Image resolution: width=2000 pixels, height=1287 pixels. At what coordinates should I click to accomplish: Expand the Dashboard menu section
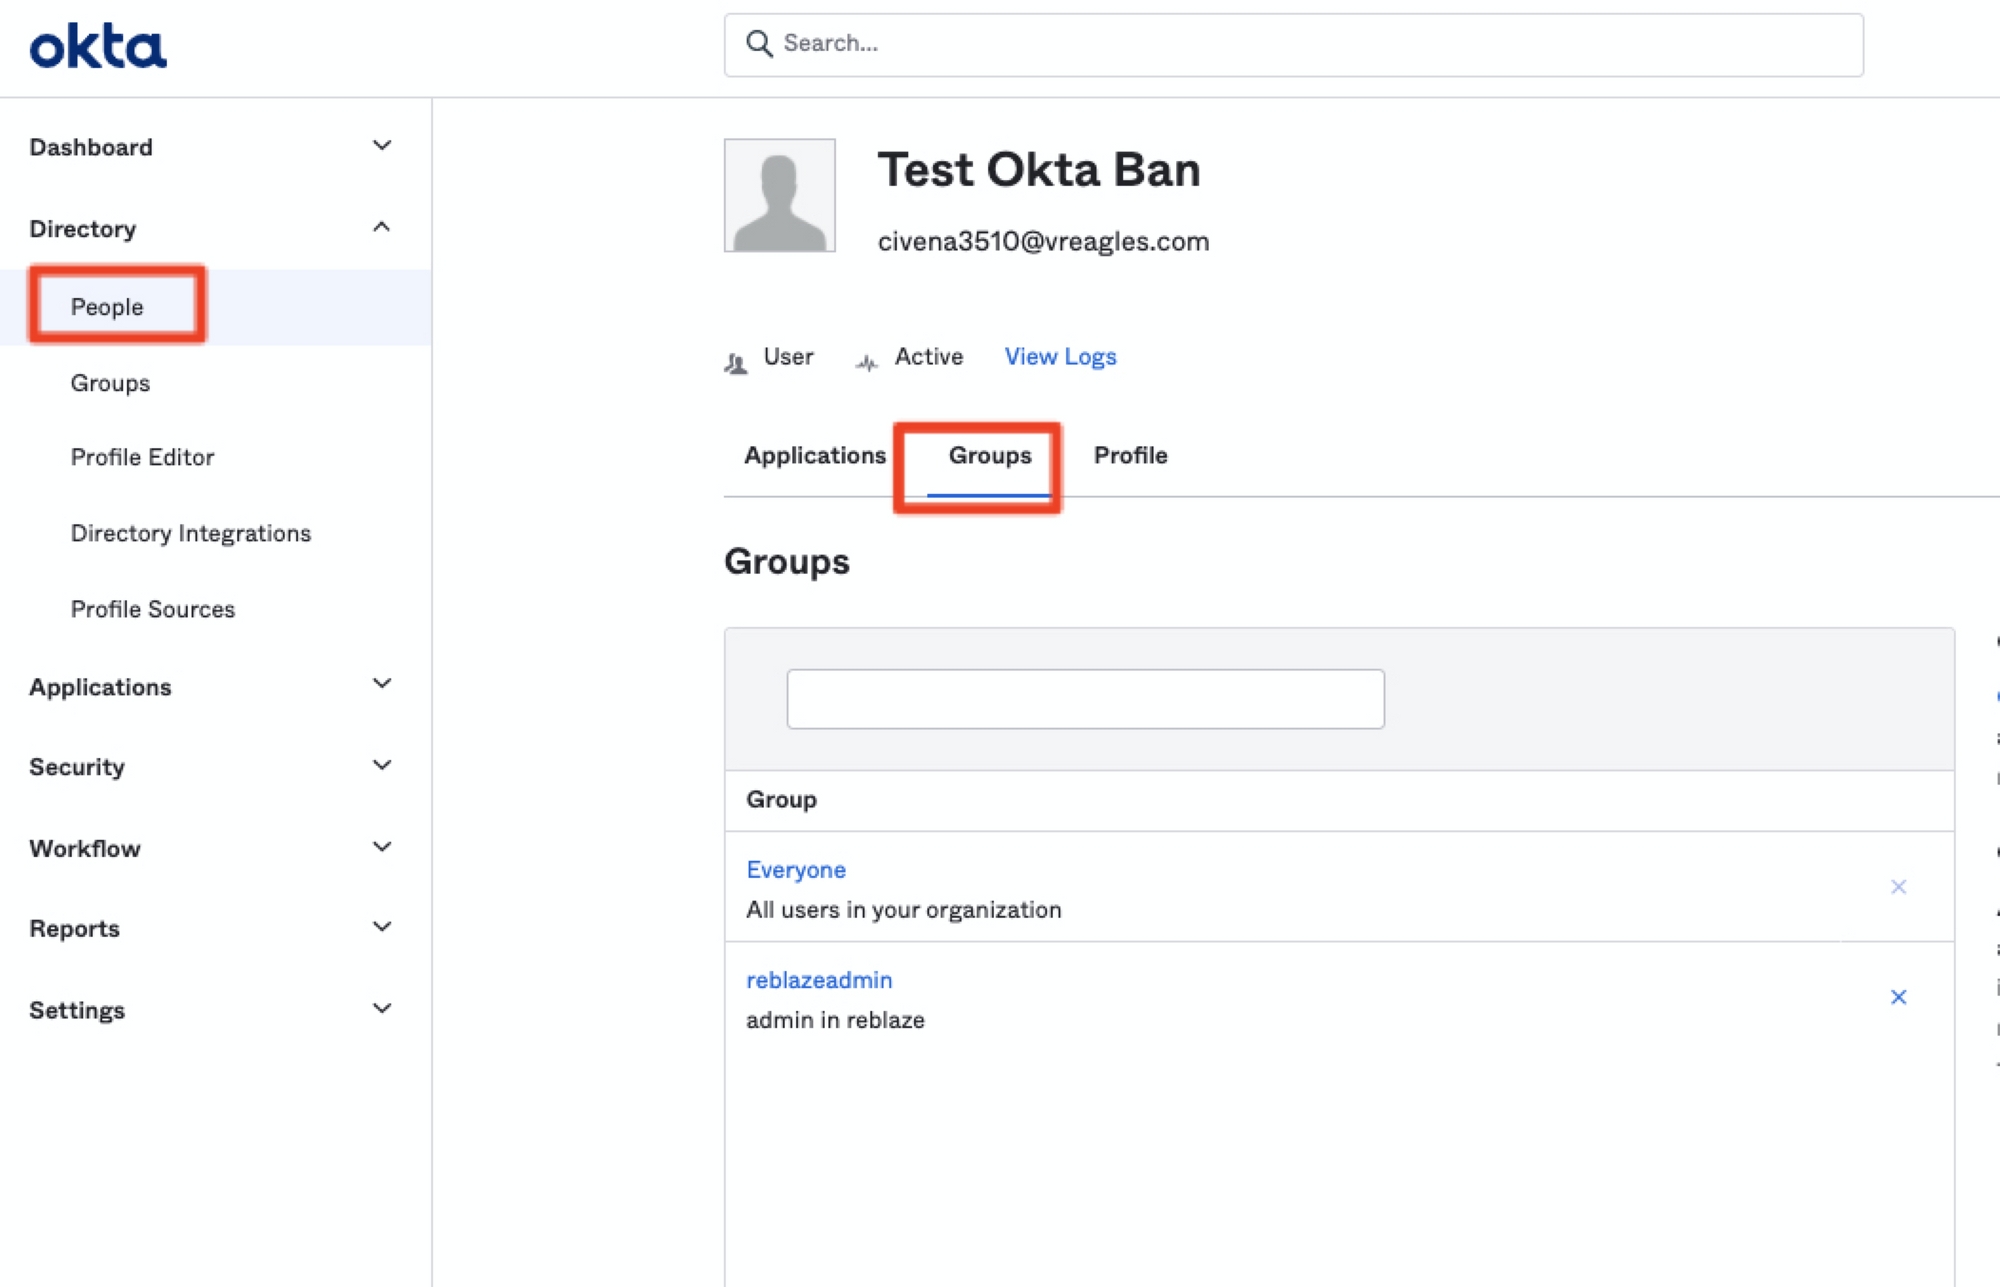381,146
